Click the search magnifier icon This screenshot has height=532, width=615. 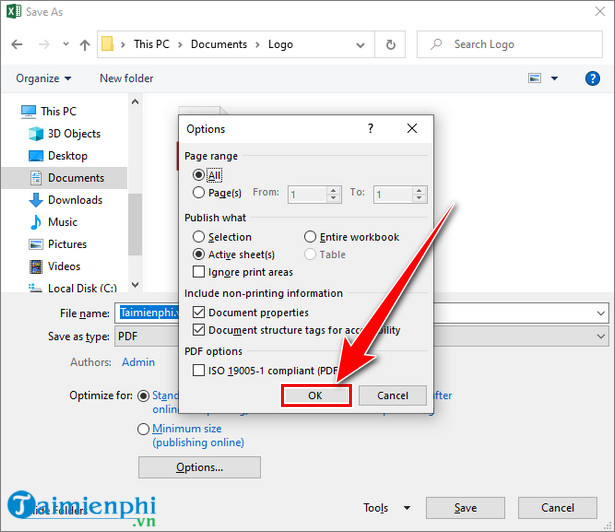436,44
